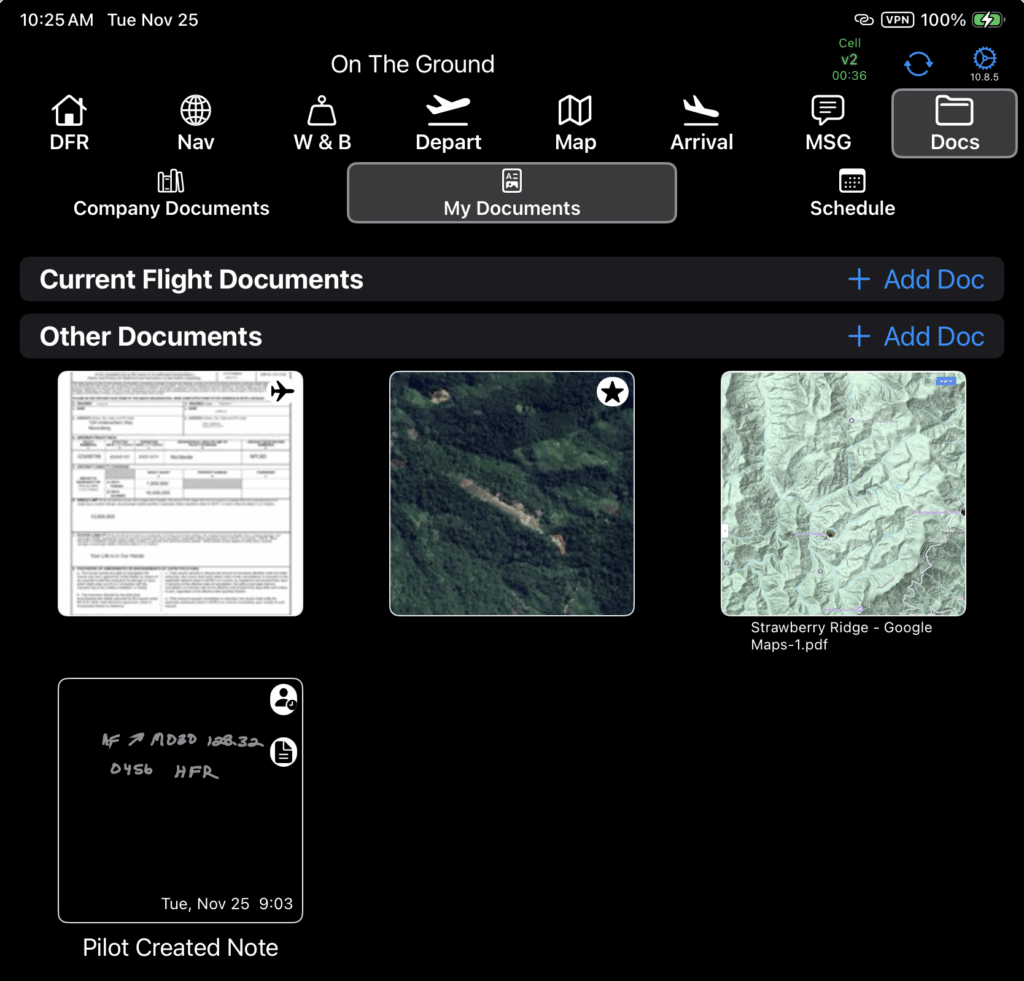Open the Pilot Created Note thumbnail

coord(180,800)
